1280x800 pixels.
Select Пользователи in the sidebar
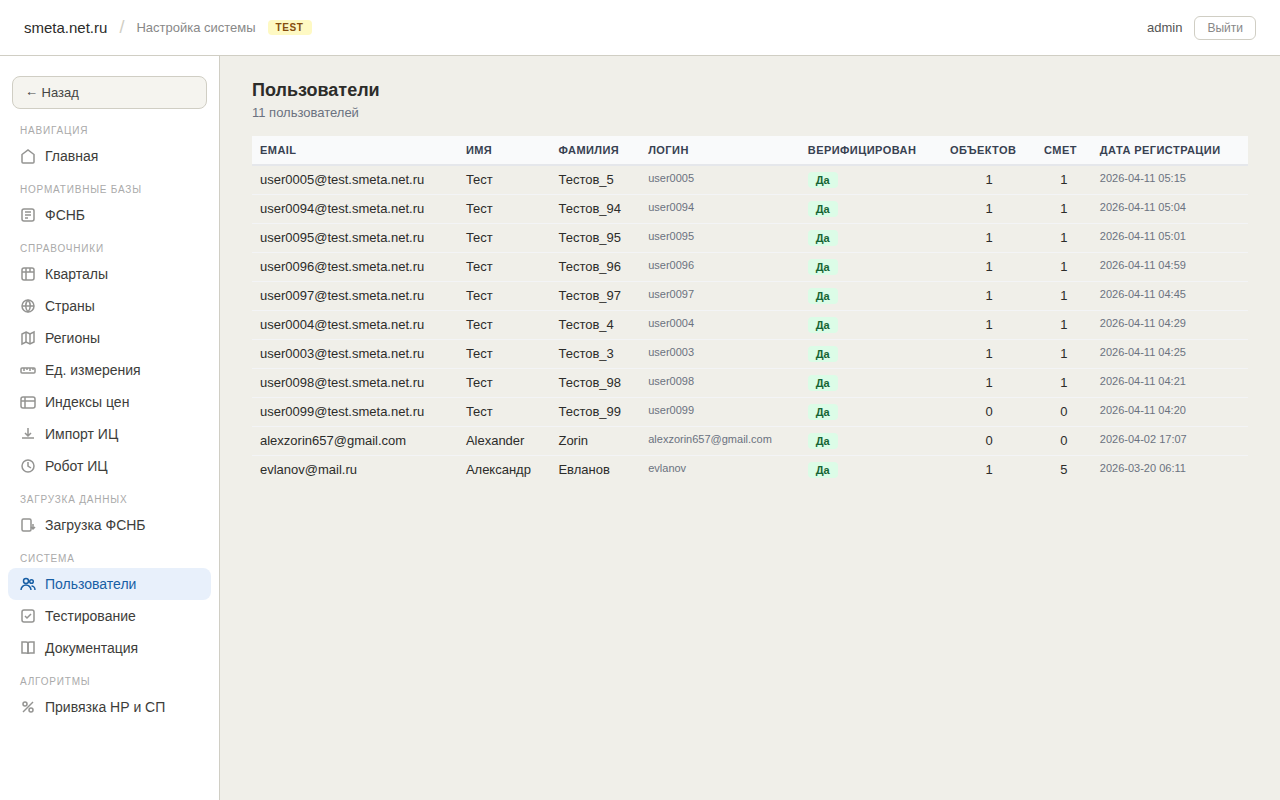(90, 584)
